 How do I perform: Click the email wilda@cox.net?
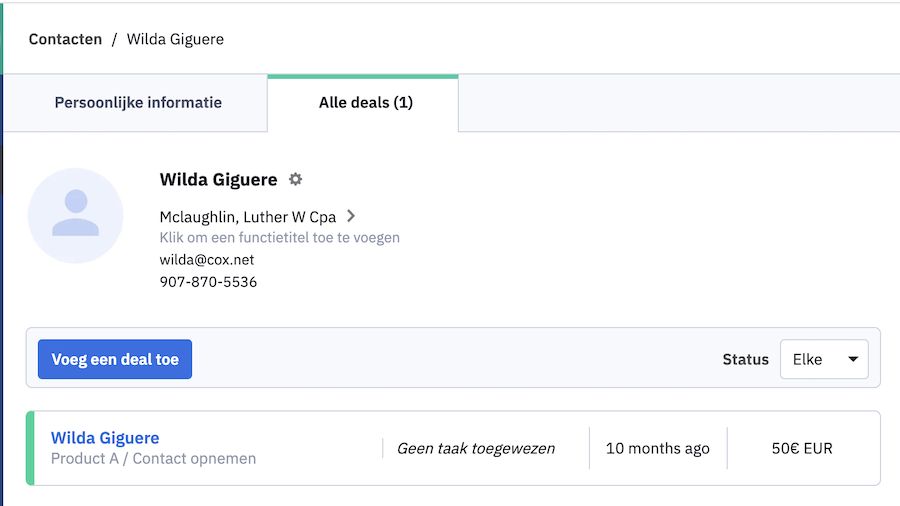pyautogui.click(x=207, y=260)
